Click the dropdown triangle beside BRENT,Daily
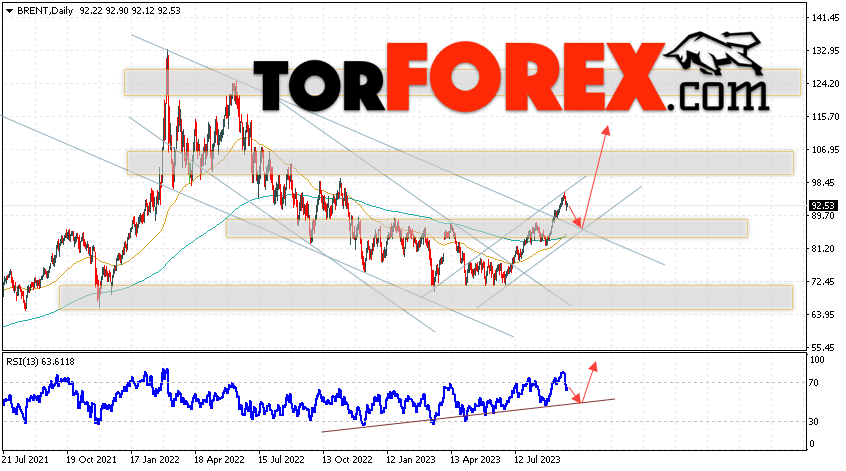Viewport: 846px width, 471px height. pos(9,11)
